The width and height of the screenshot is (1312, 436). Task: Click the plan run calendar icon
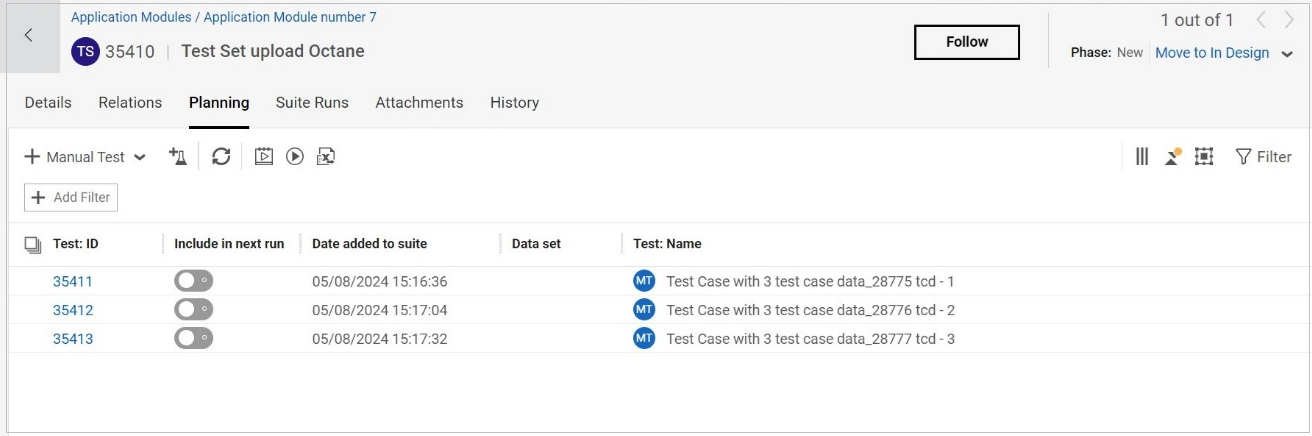pyautogui.click(x=264, y=156)
